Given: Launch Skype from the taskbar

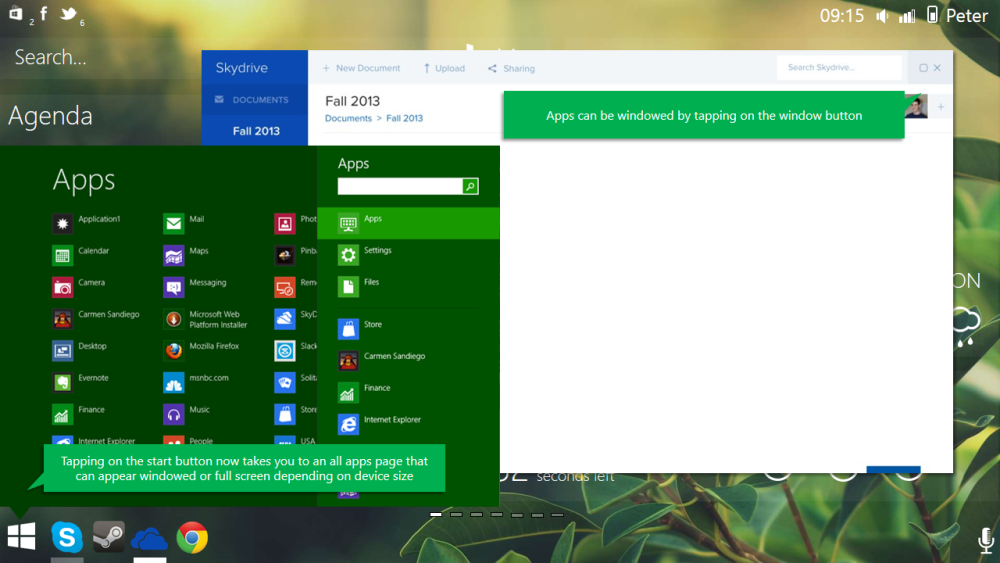Looking at the screenshot, I should pos(67,537).
